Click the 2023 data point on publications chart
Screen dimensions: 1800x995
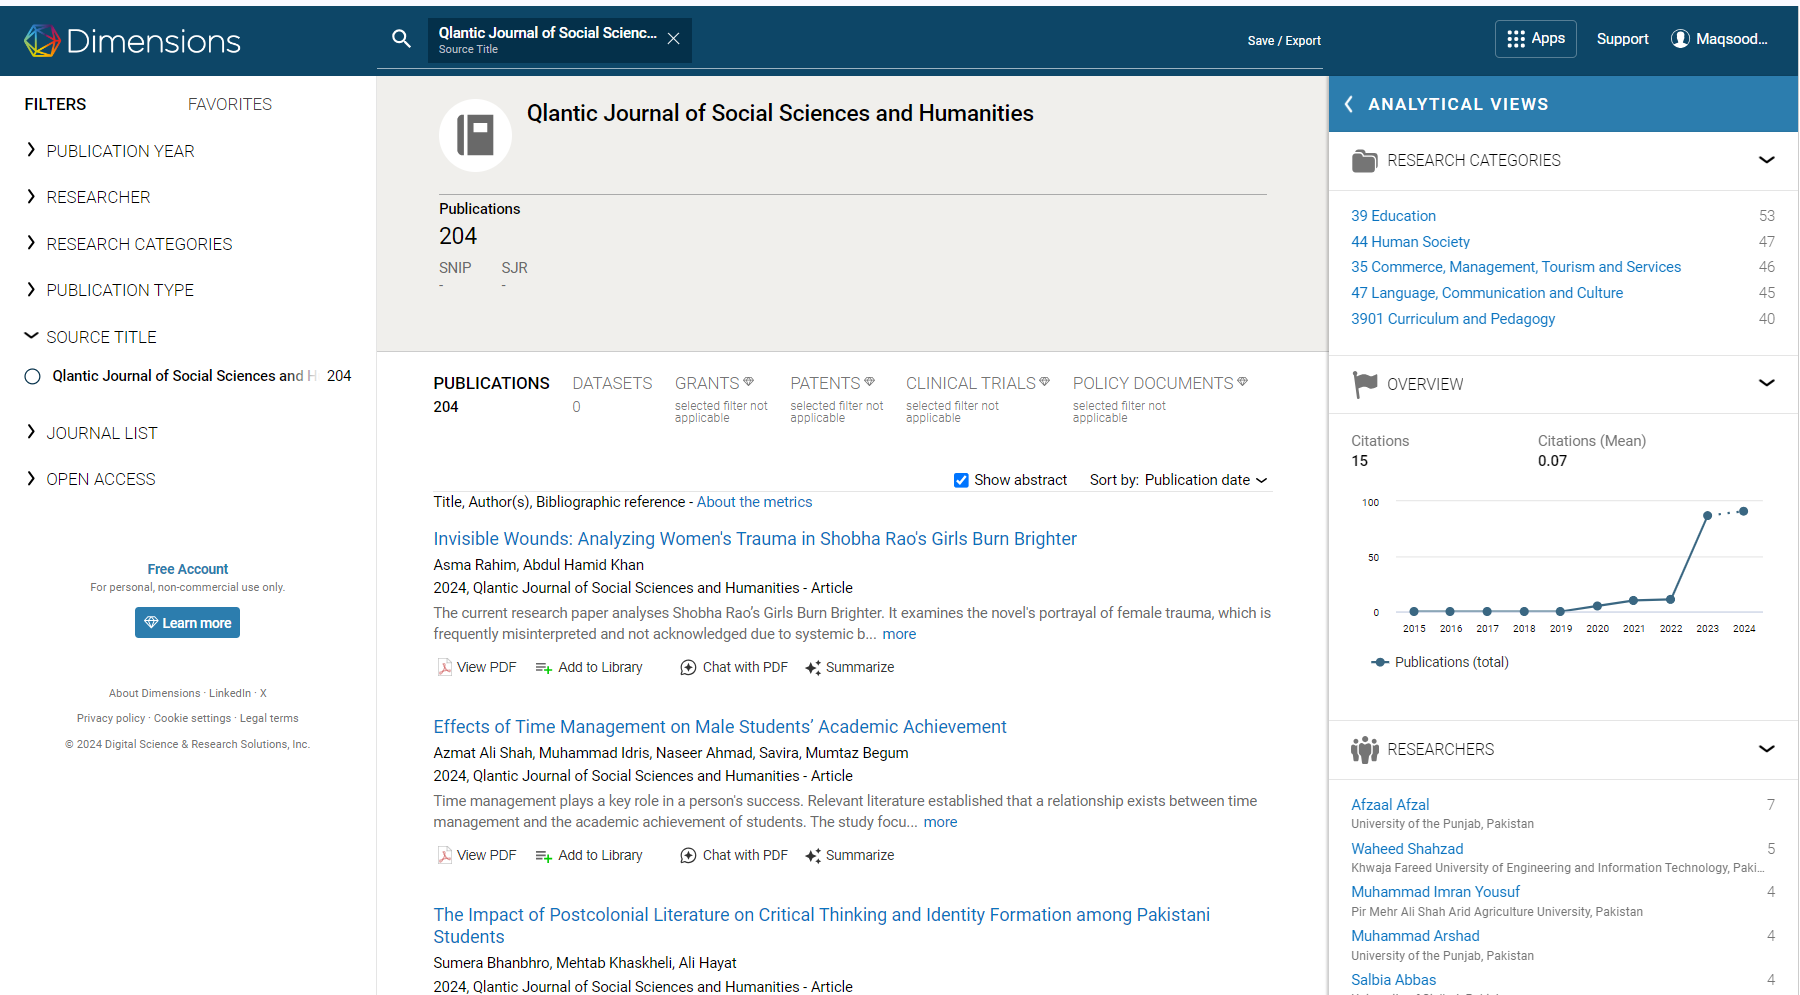tap(1707, 515)
